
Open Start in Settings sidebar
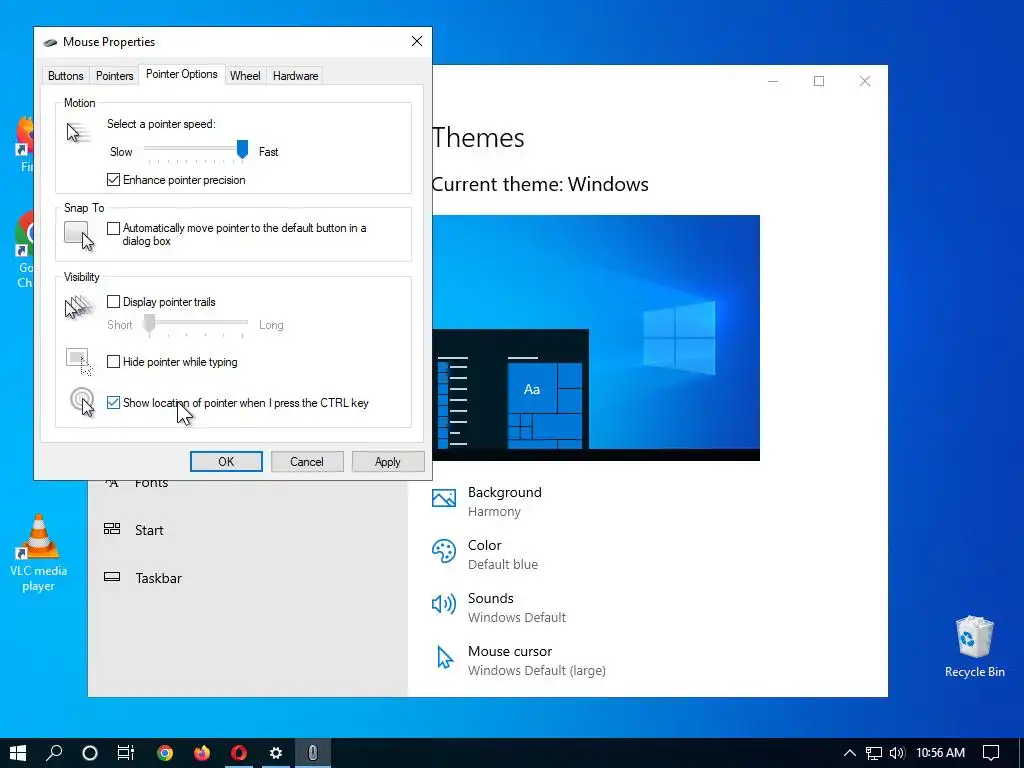point(149,530)
